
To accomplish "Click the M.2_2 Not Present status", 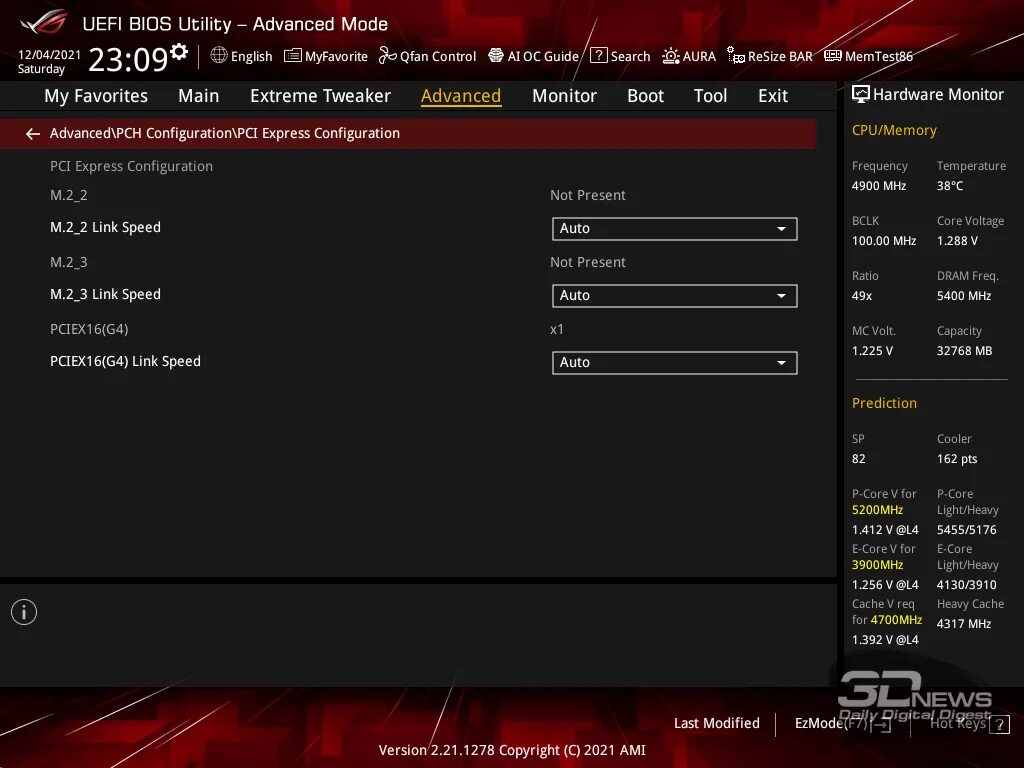I will pyautogui.click(x=588, y=195).
